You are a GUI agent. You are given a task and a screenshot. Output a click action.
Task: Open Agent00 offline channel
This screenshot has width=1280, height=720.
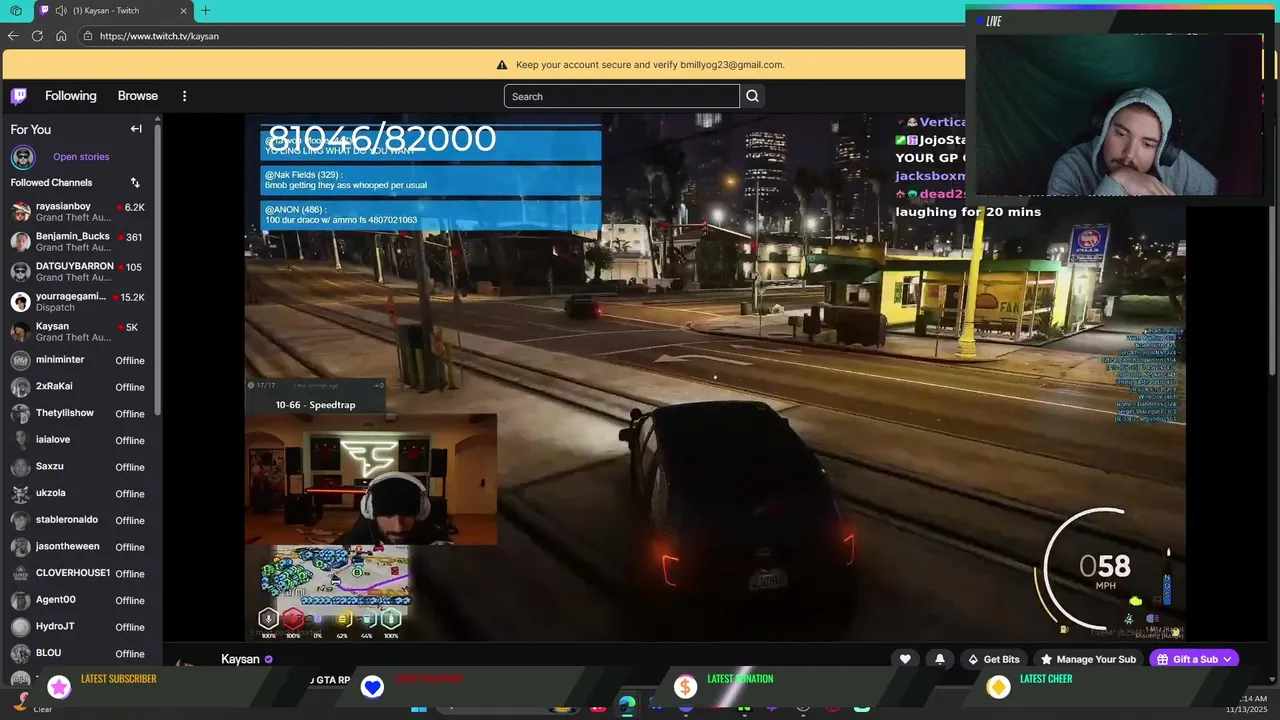[78, 600]
